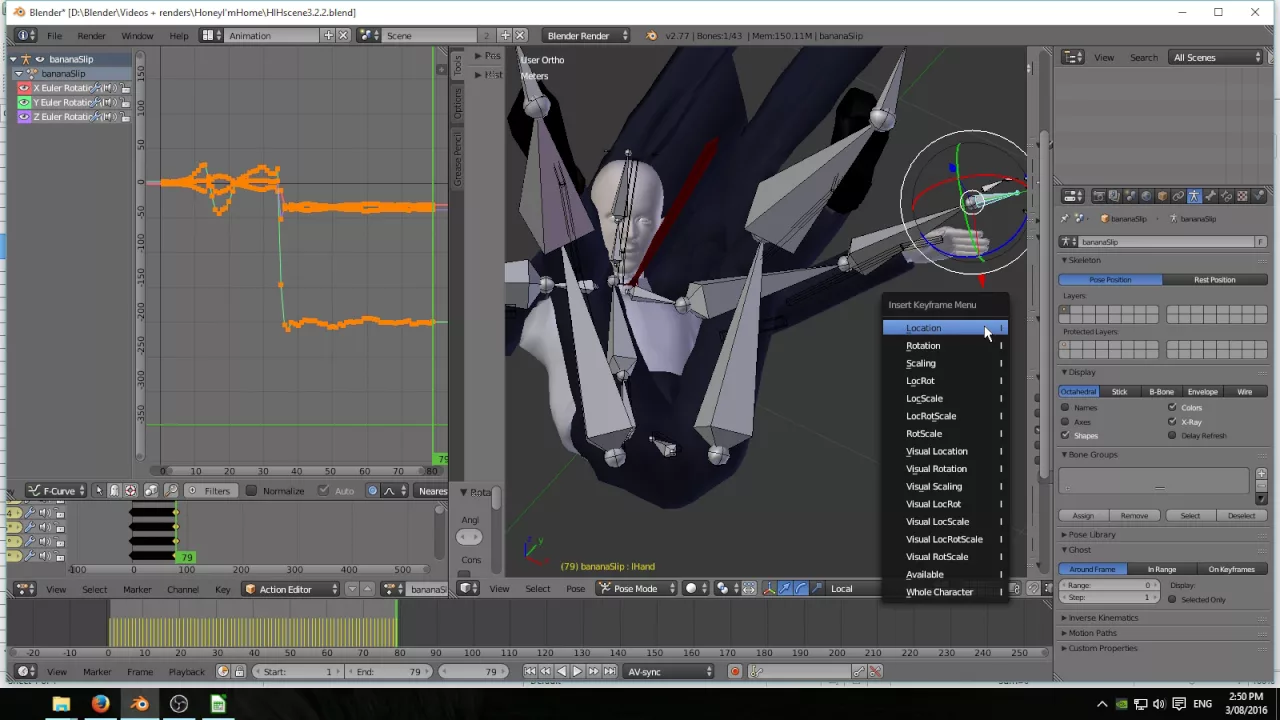
Task: Open the AV-sync dropdown
Action: 669,672
